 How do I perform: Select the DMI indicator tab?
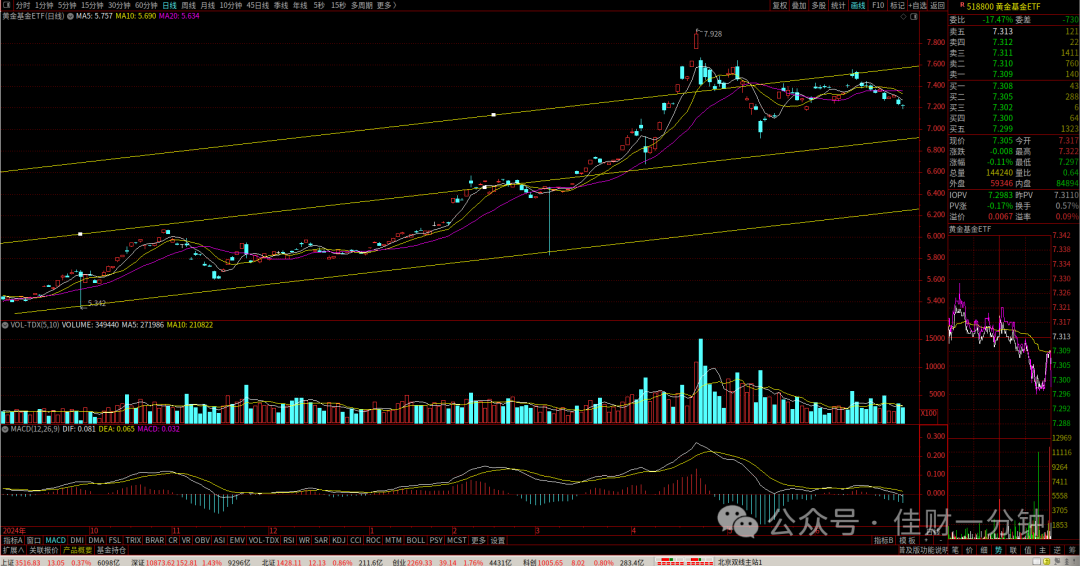(x=77, y=541)
